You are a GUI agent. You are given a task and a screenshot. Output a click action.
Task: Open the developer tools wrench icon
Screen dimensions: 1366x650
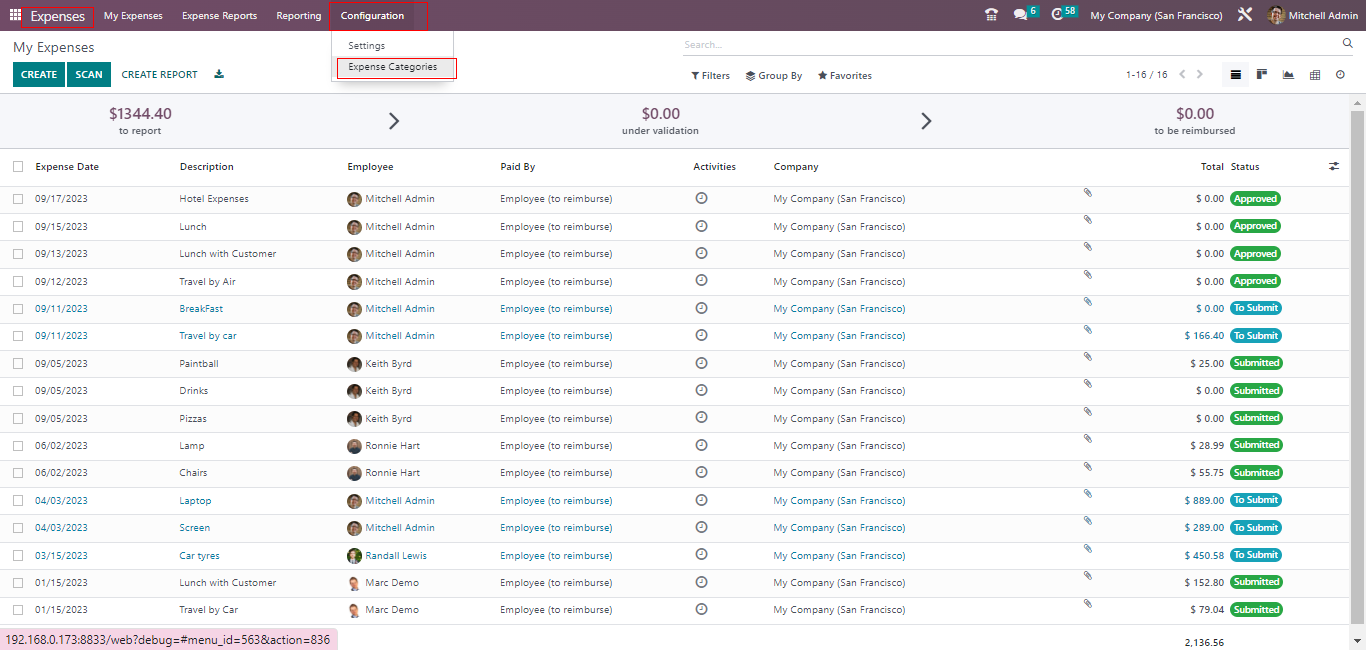[1244, 15]
